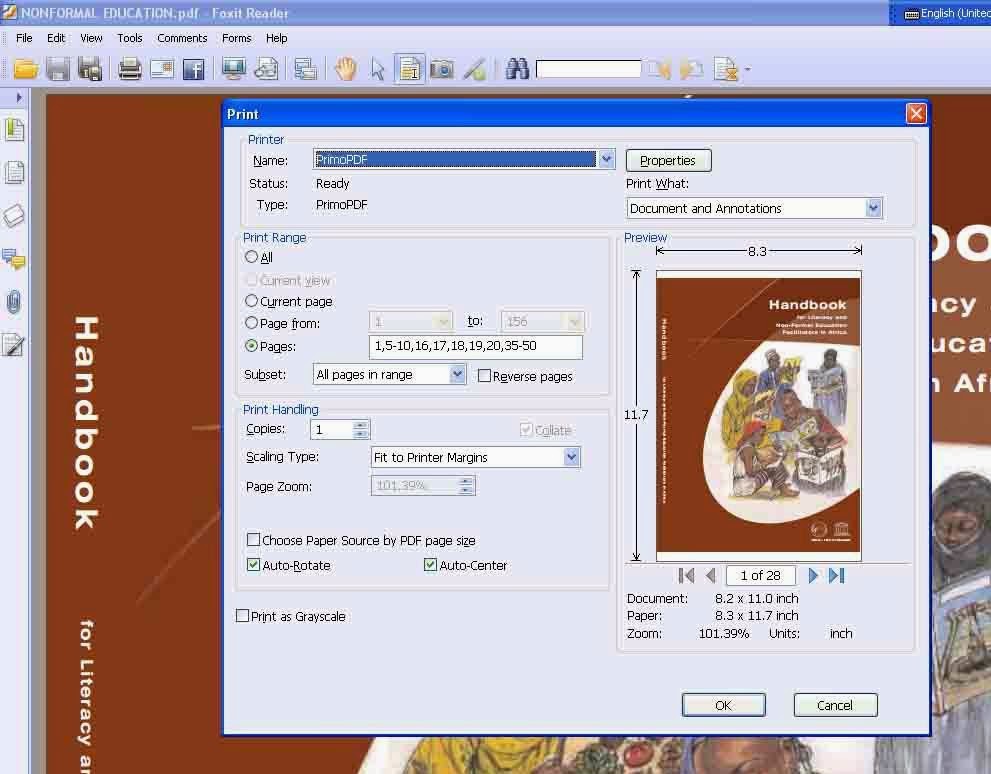Click the binoculars Search icon
This screenshot has height=774, width=991.
pyautogui.click(x=517, y=68)
